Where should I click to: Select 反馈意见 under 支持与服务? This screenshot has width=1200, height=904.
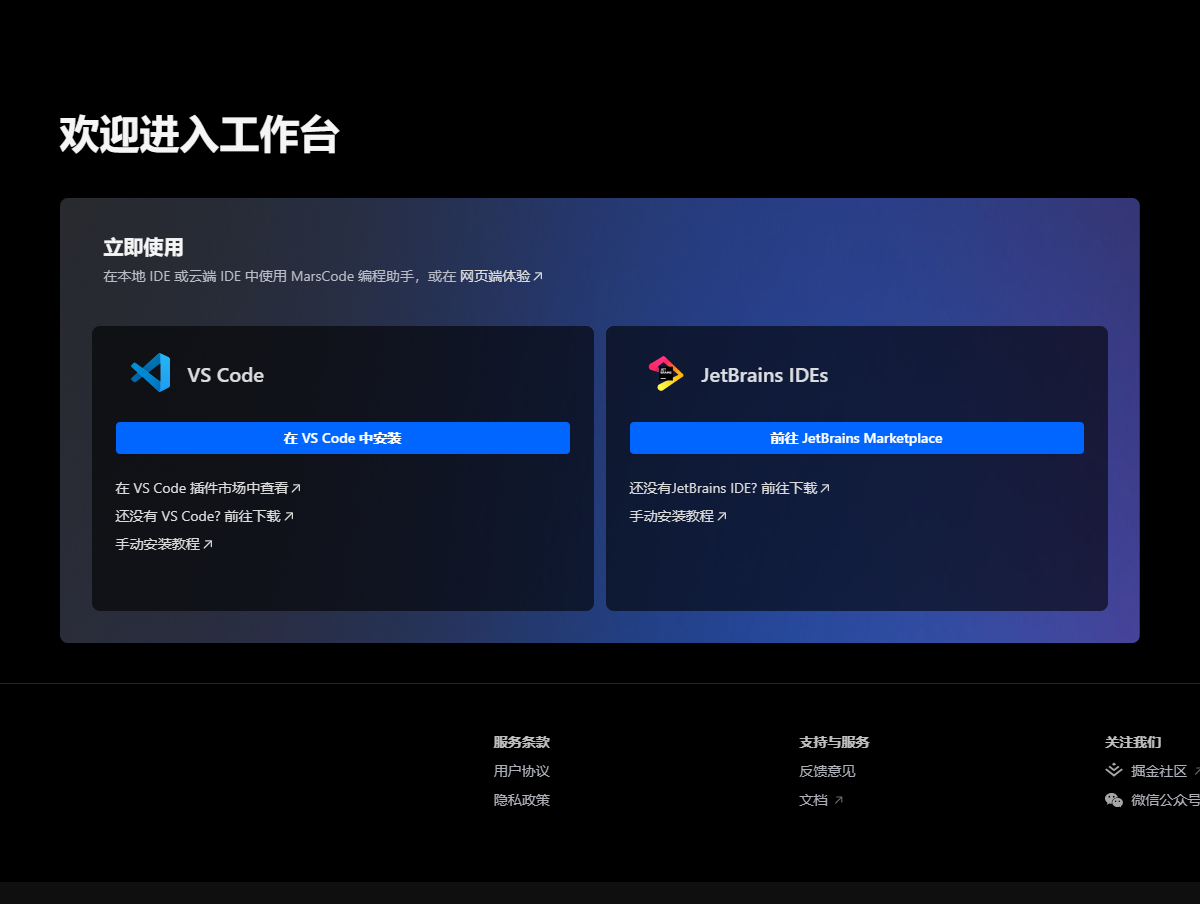[827, 771]
